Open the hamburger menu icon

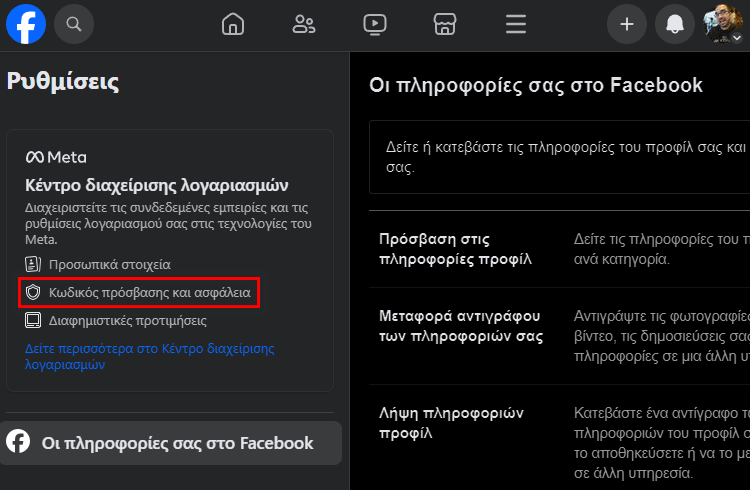click(x=516, y=24)
